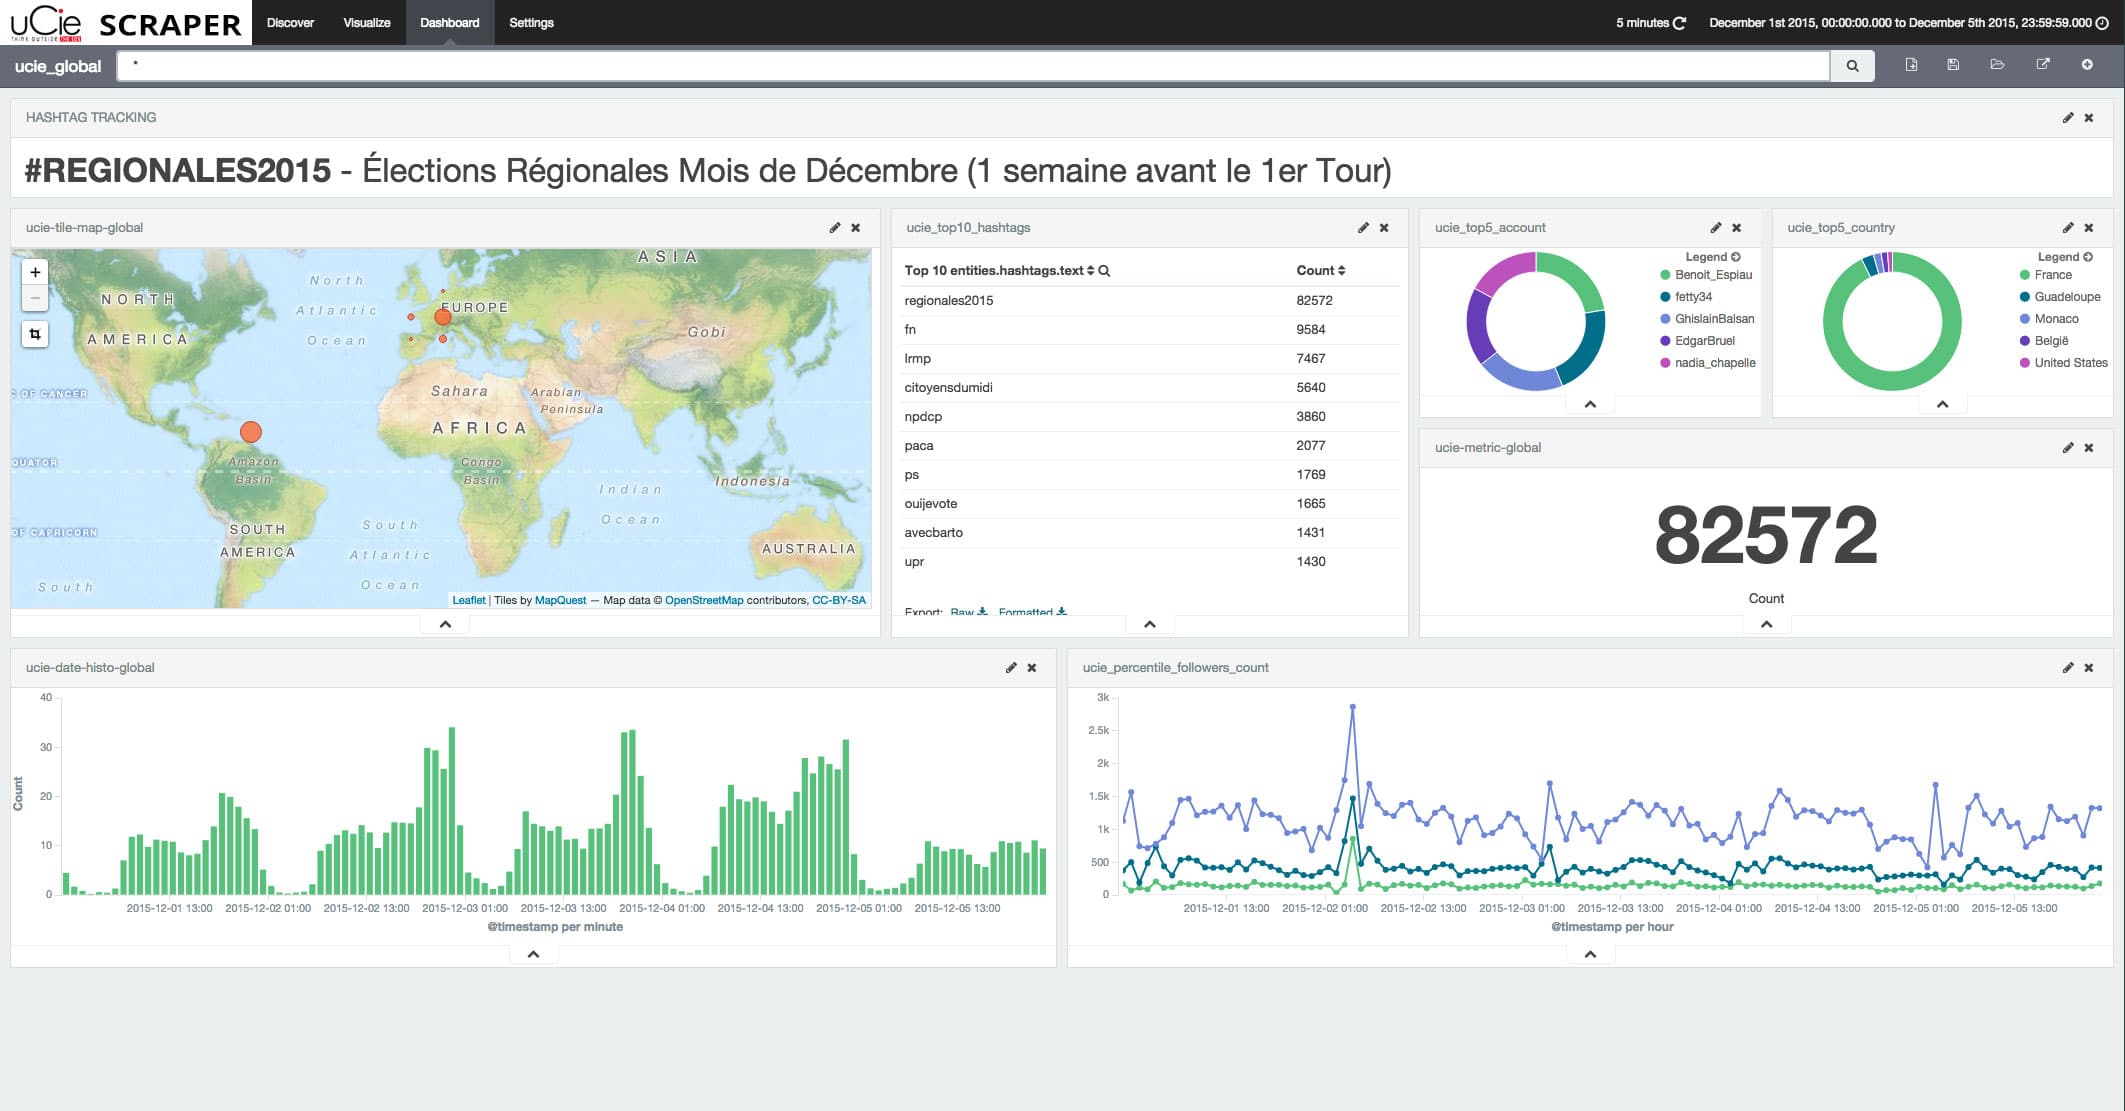The width and height of the screenshot is (2125, 1111).
Task: Click the 5 minutes auto-refresh button
Action: [x=1650, y=23]
